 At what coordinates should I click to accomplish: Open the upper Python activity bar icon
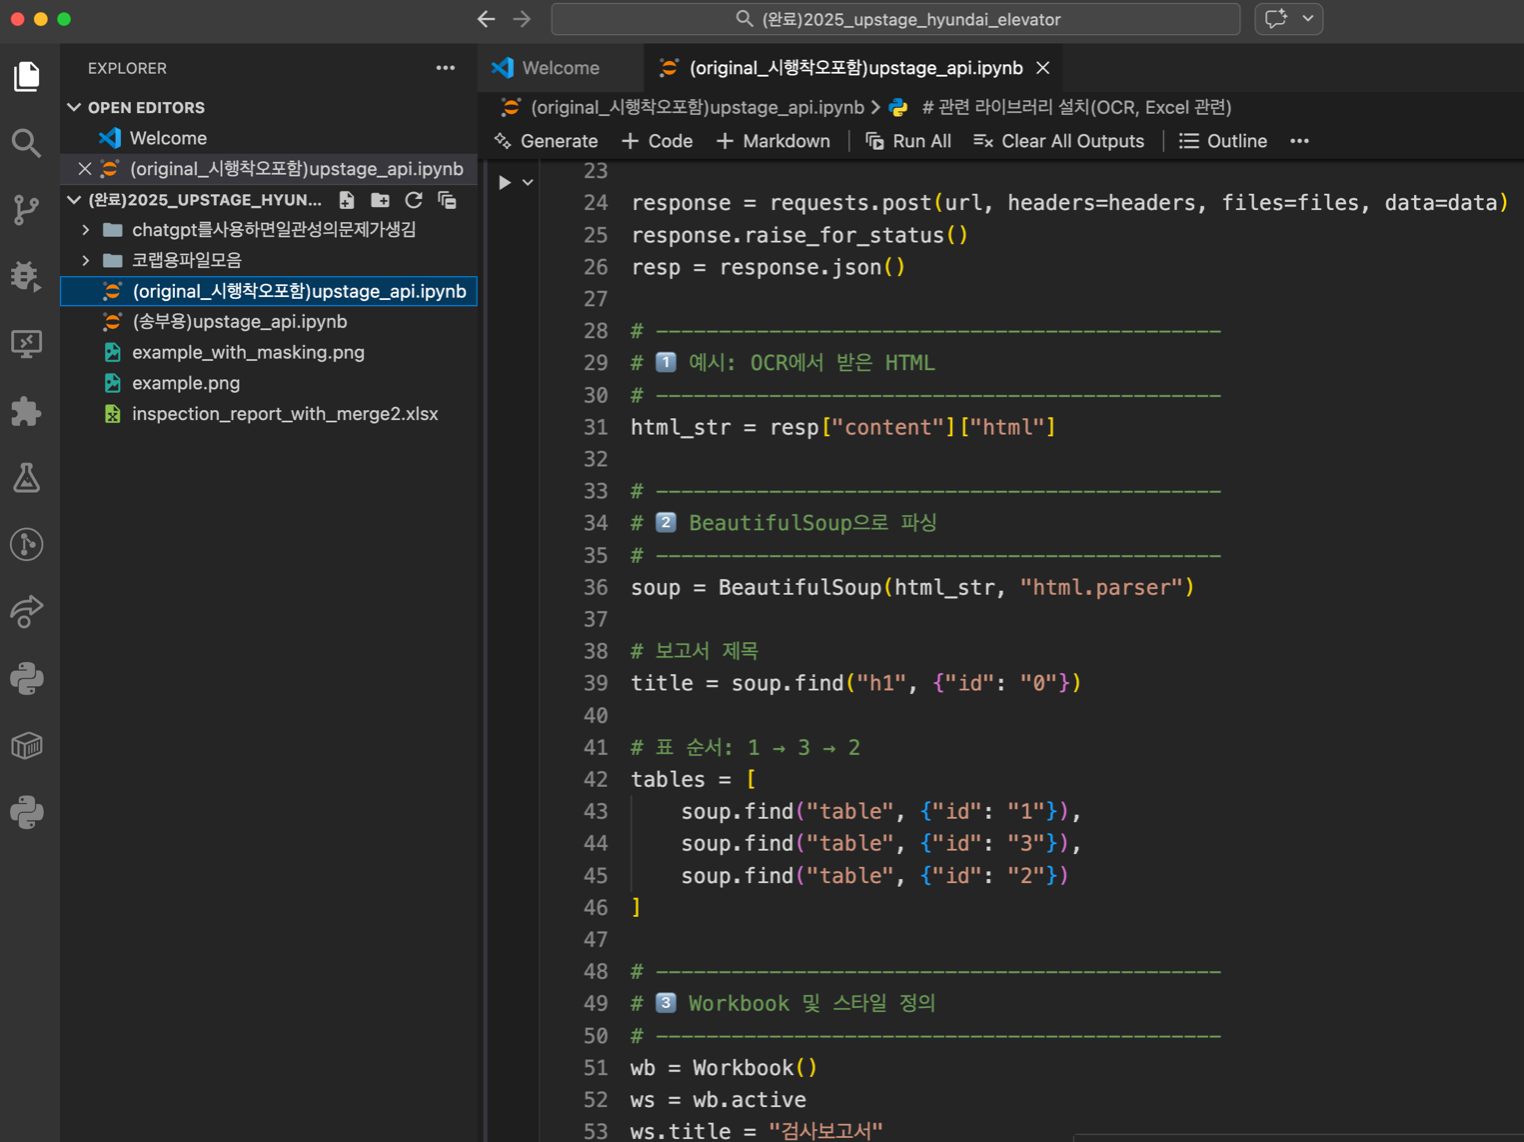[27, 679]
